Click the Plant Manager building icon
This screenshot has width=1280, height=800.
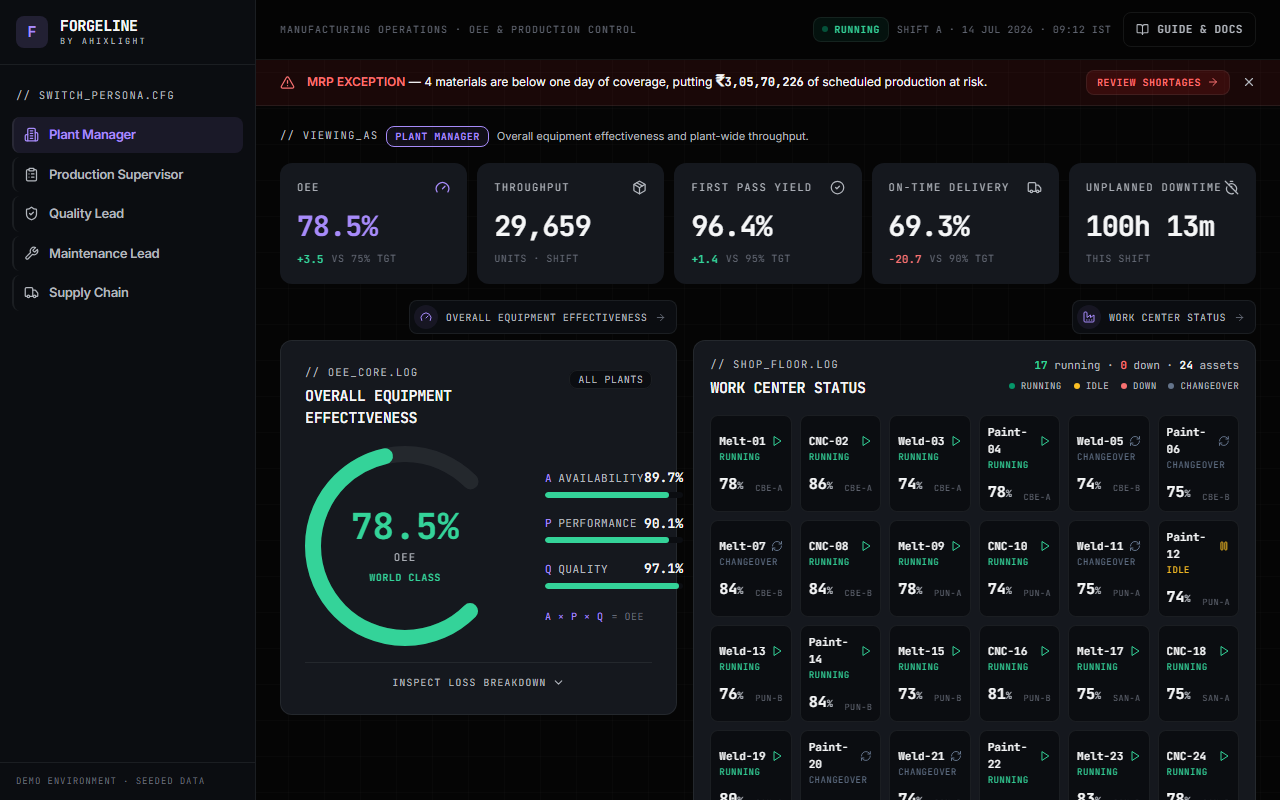point(31,135)
